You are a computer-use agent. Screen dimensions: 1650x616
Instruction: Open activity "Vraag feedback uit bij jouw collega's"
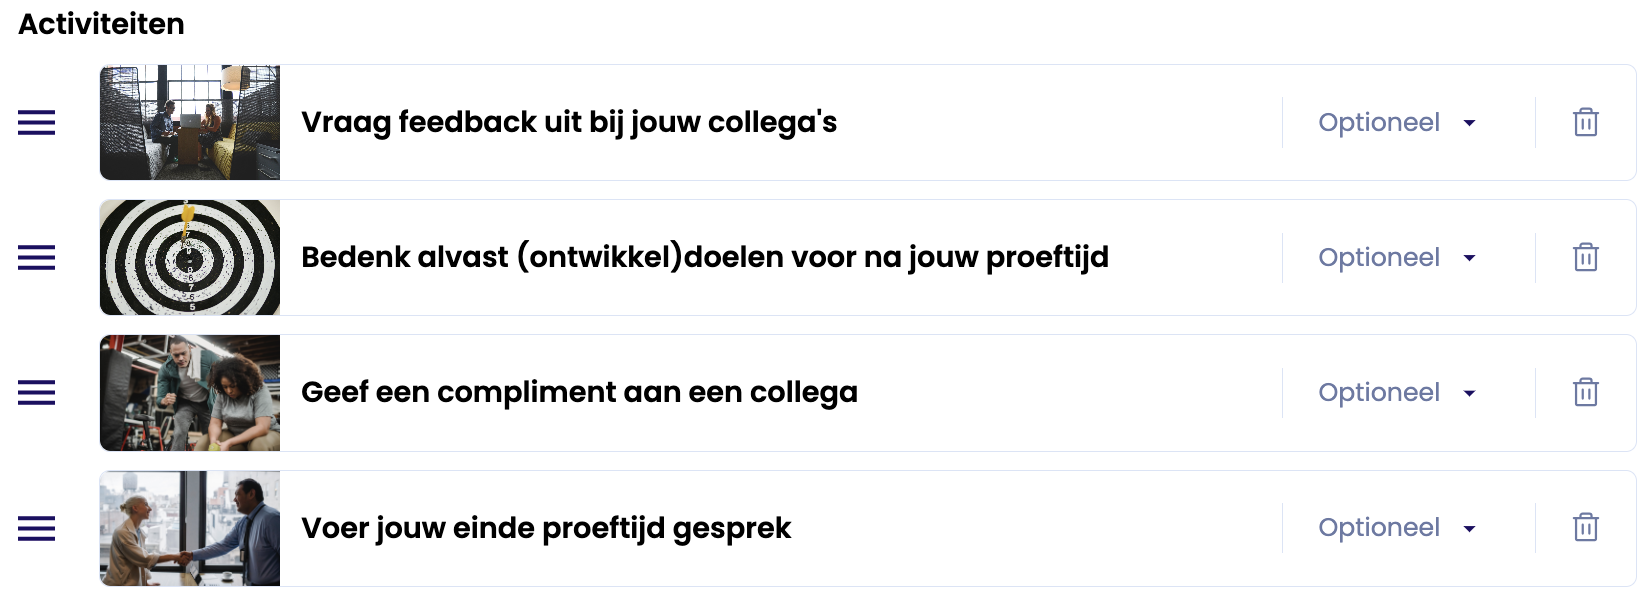pyautogui.click(x=569, y=122)
